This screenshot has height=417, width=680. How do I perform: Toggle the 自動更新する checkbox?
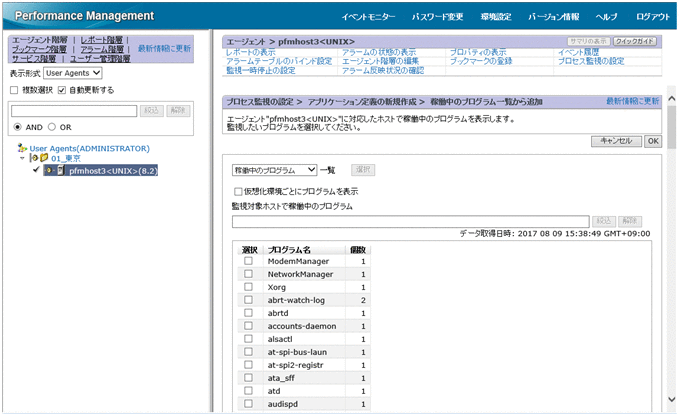(62, 90)
